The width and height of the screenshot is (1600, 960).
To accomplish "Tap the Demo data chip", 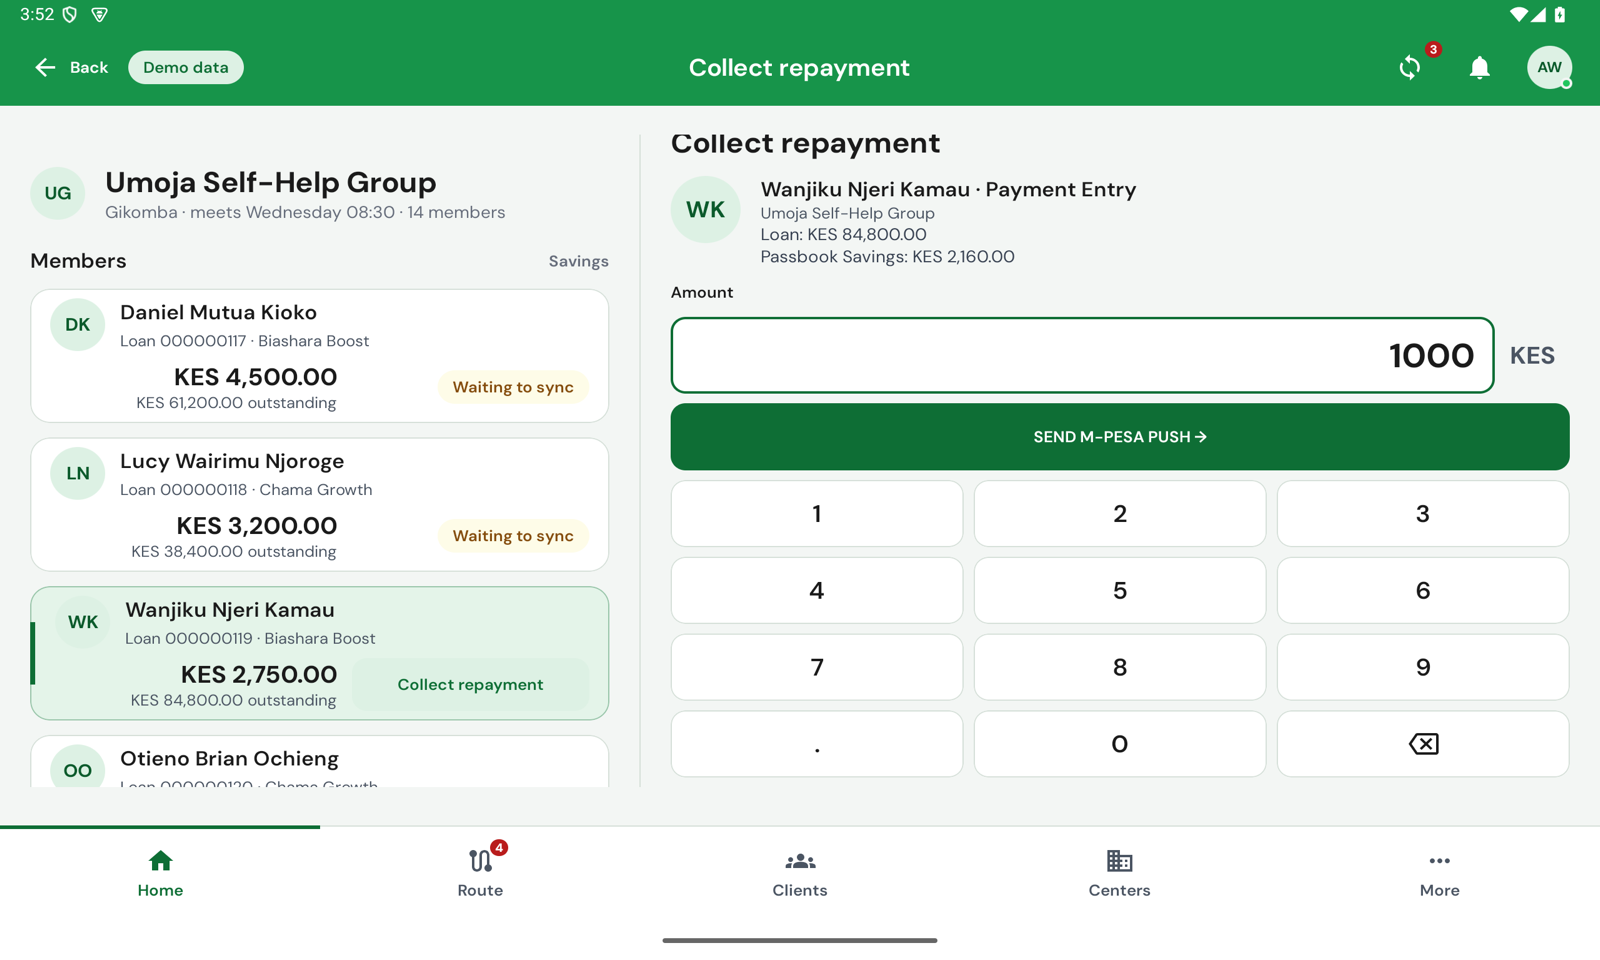I will (185, 67).
